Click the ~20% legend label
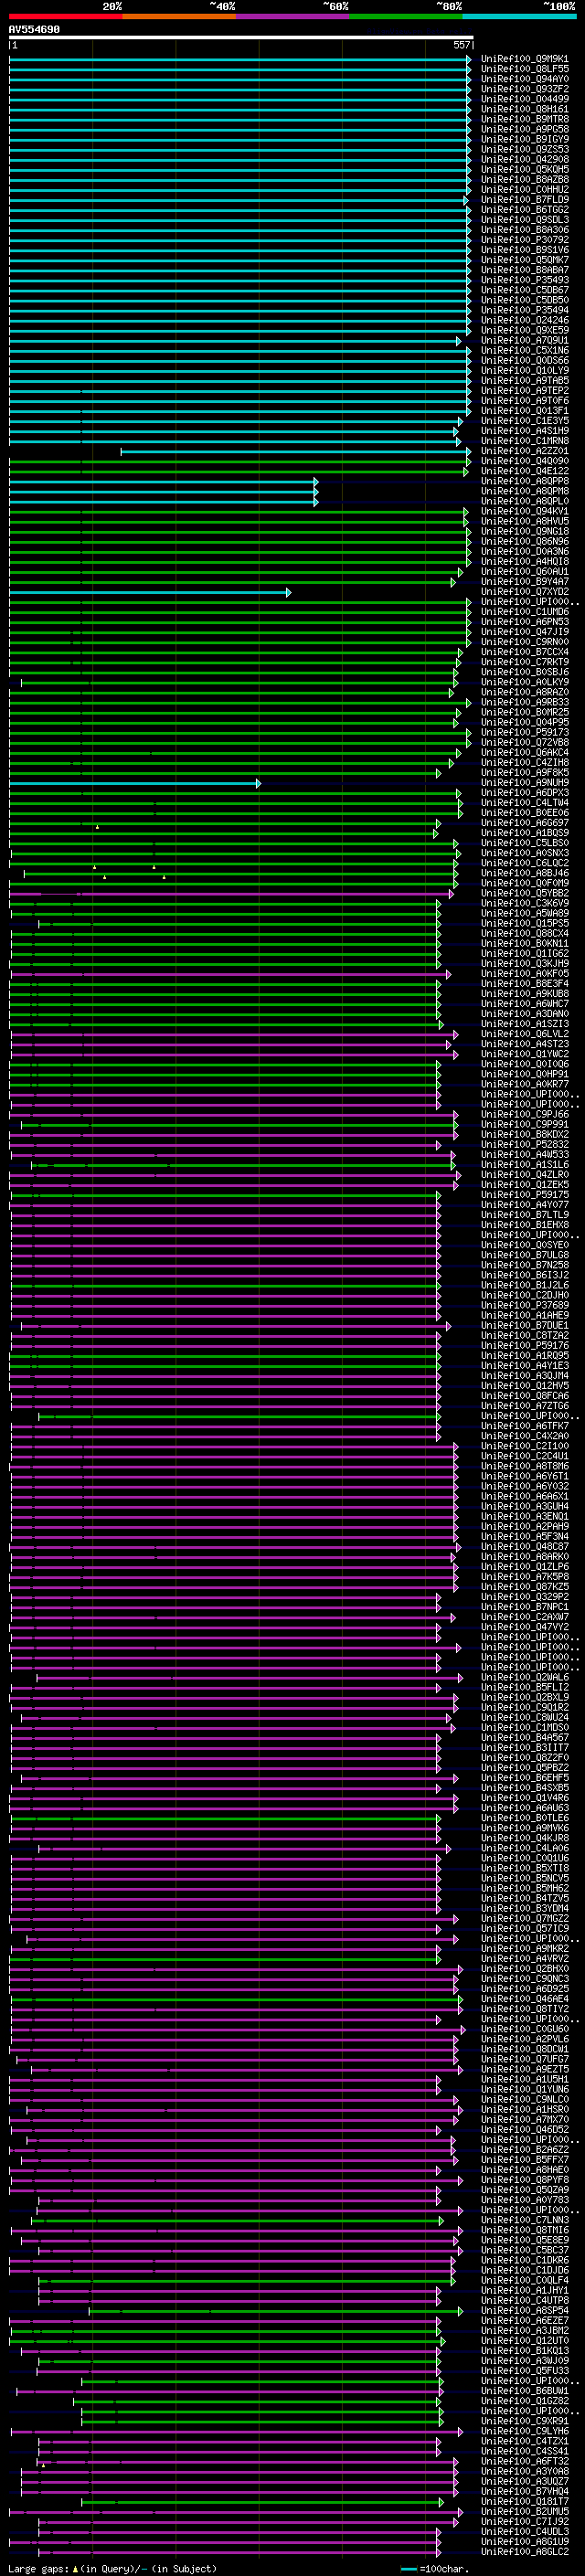 (112, 7)
